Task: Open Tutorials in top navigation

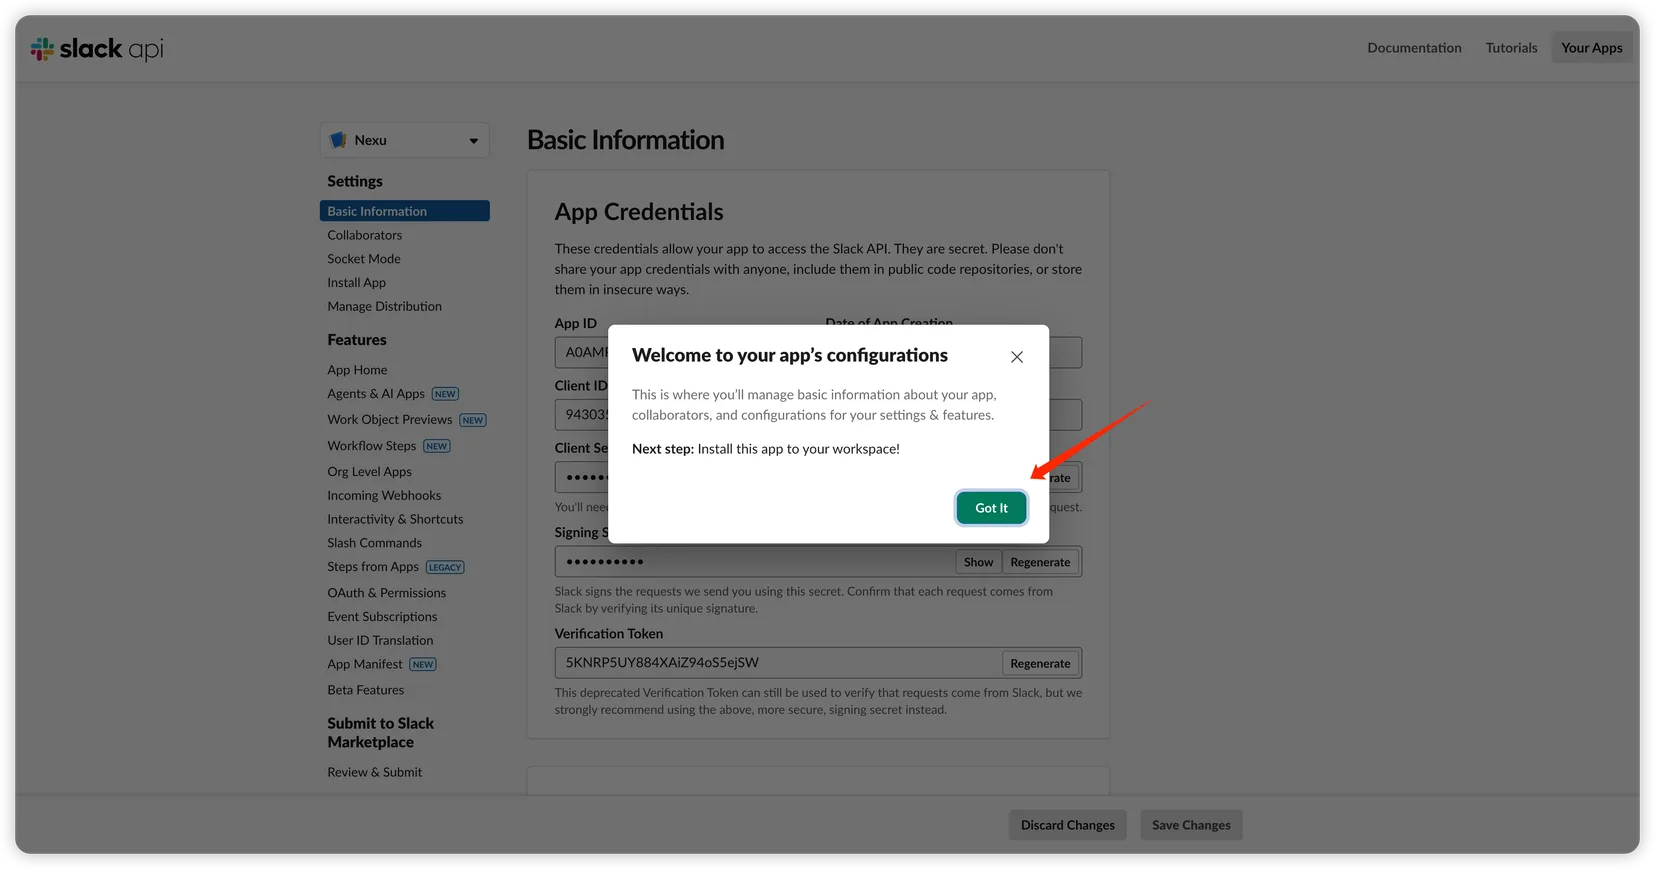Action: coord(1511,48)
